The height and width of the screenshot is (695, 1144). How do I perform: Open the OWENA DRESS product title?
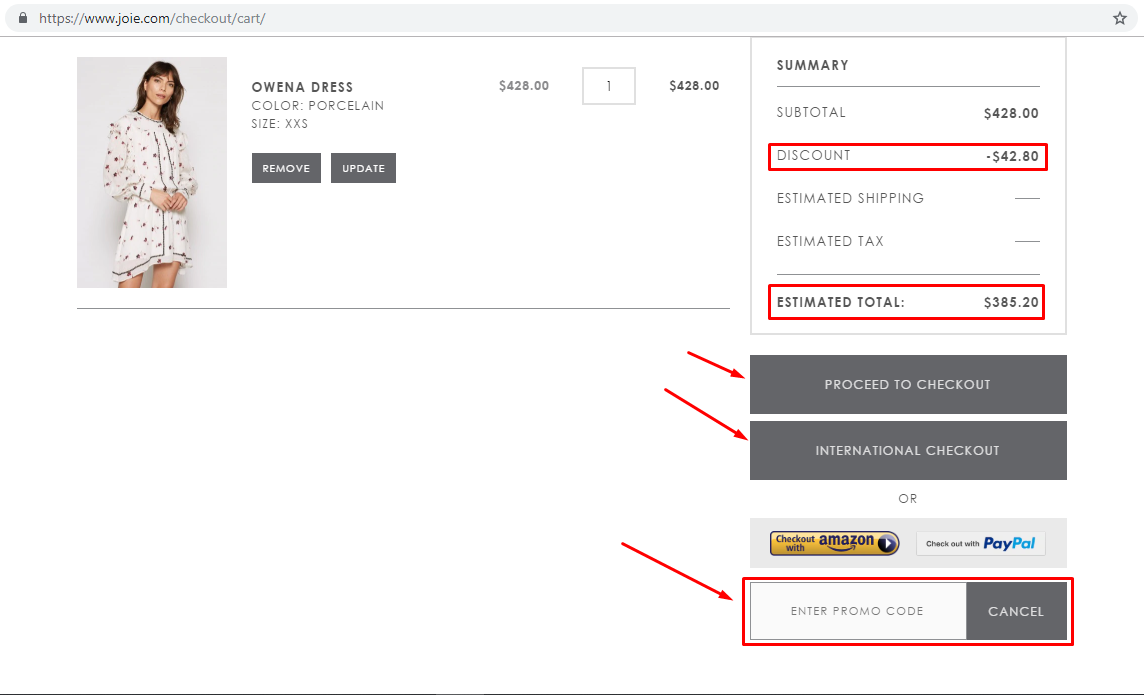(x=302, y=87)
